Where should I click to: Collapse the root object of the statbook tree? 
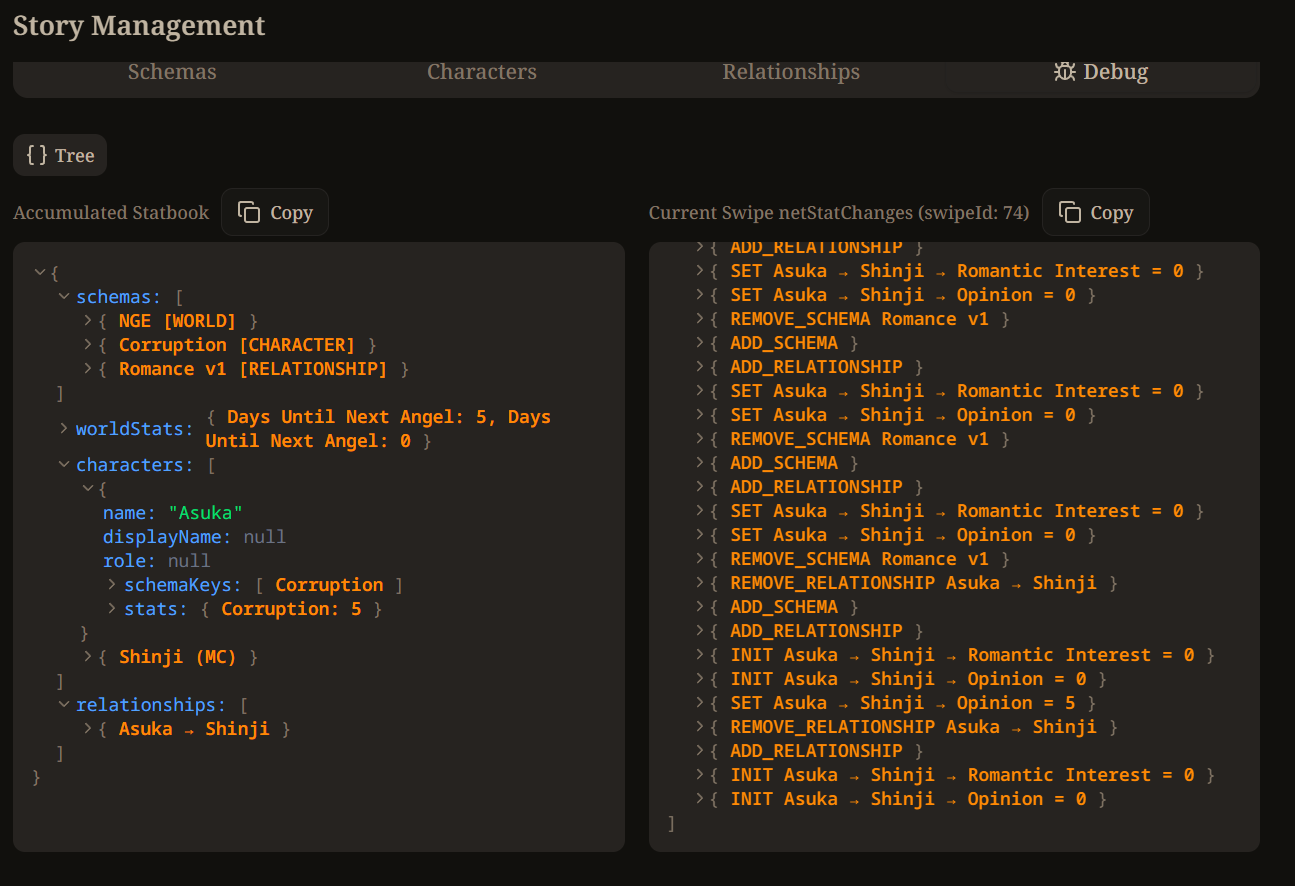tap(40, 273)
